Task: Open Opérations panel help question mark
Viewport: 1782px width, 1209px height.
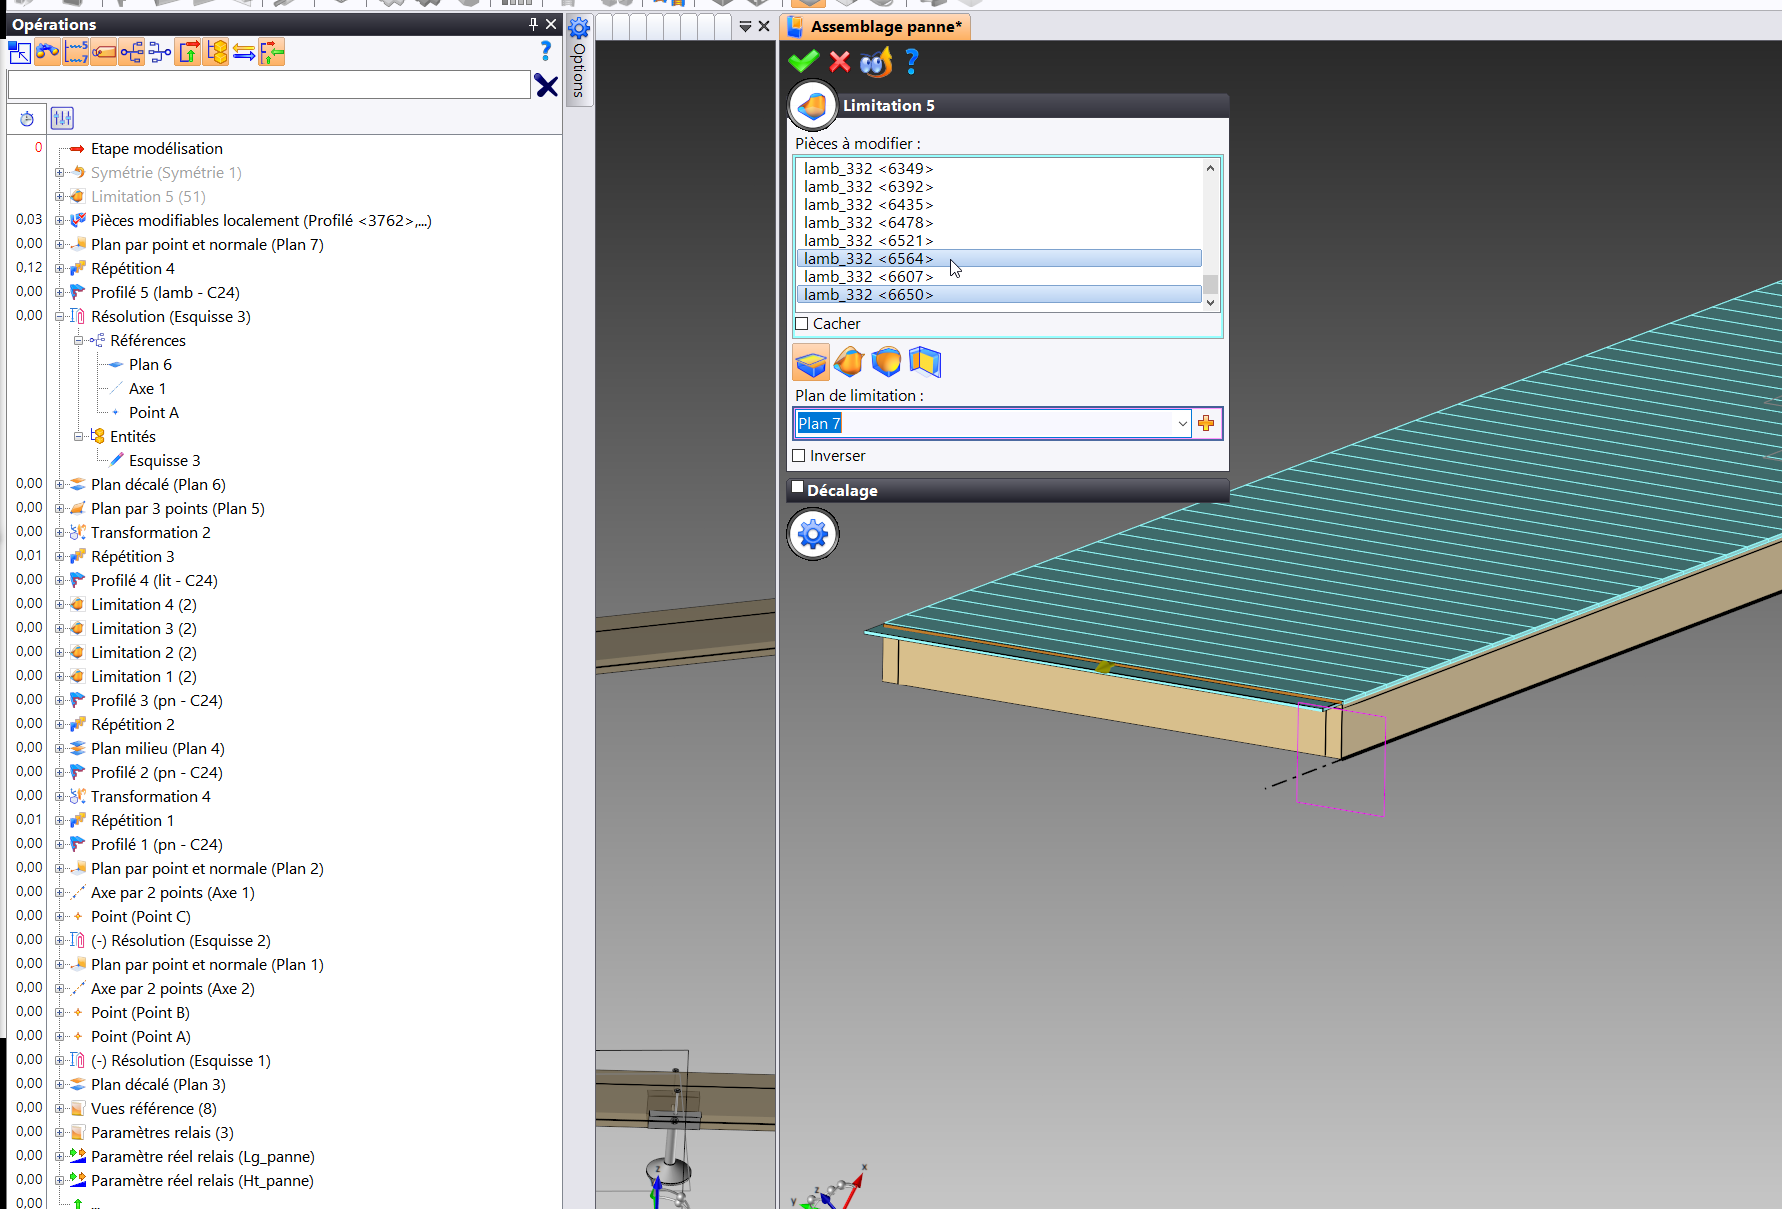Action: point(546,51)
